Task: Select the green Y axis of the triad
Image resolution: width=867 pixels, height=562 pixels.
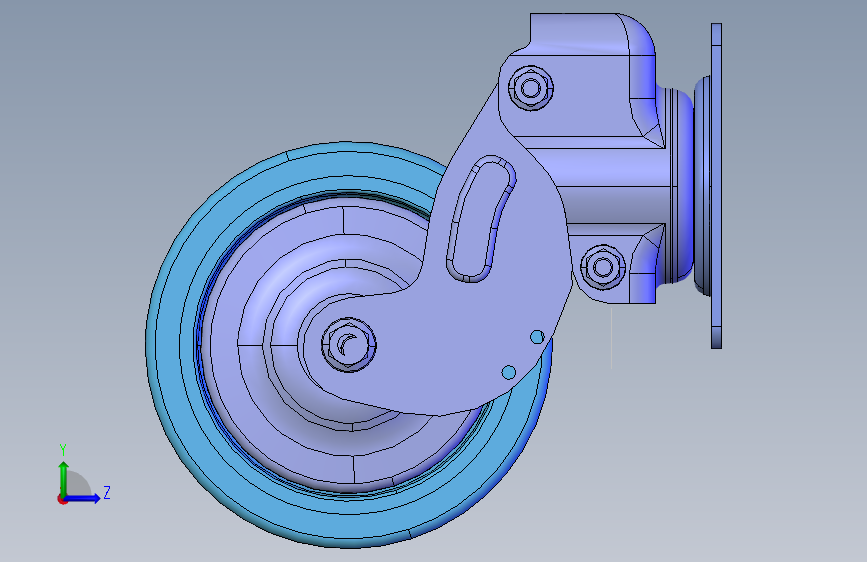Action: (x=64, y=480)
